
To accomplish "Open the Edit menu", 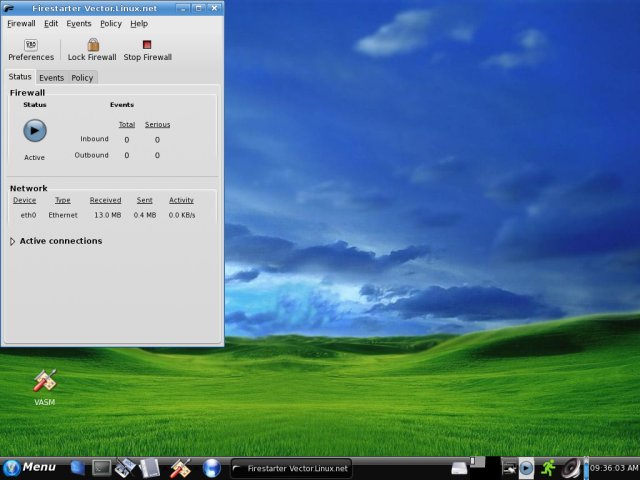I will coord(51,23).
